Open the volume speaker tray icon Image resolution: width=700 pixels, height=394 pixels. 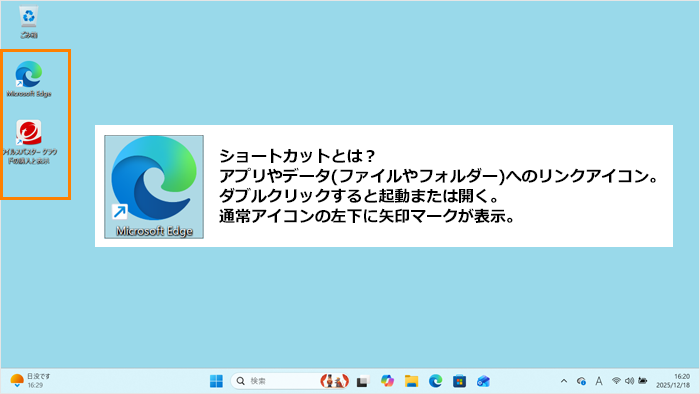point(629,381)
